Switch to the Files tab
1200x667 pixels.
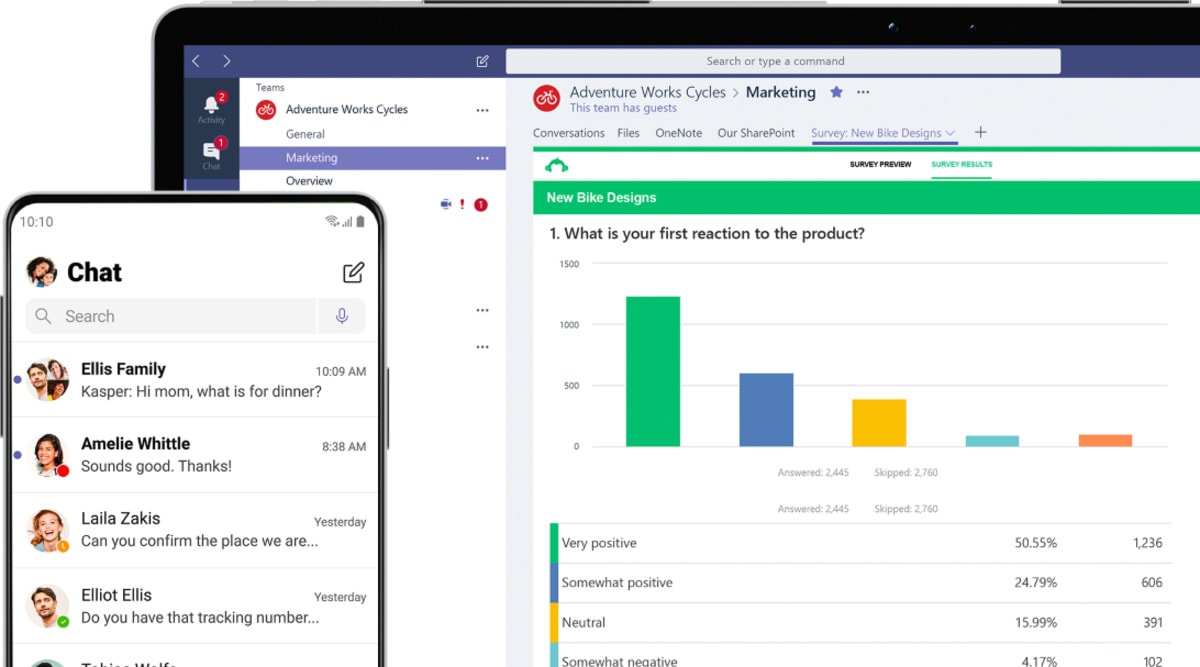(628, 133)
